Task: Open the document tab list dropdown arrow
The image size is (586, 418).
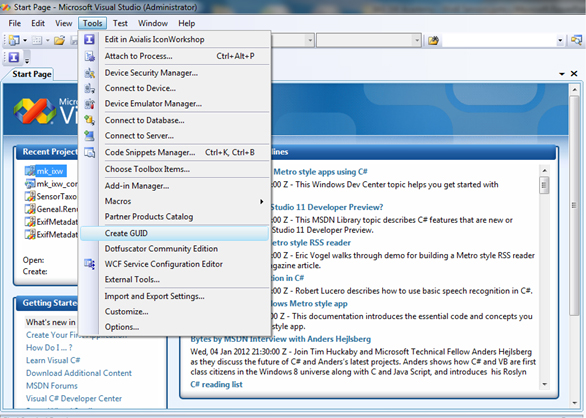Action: (x=562, y=74)
